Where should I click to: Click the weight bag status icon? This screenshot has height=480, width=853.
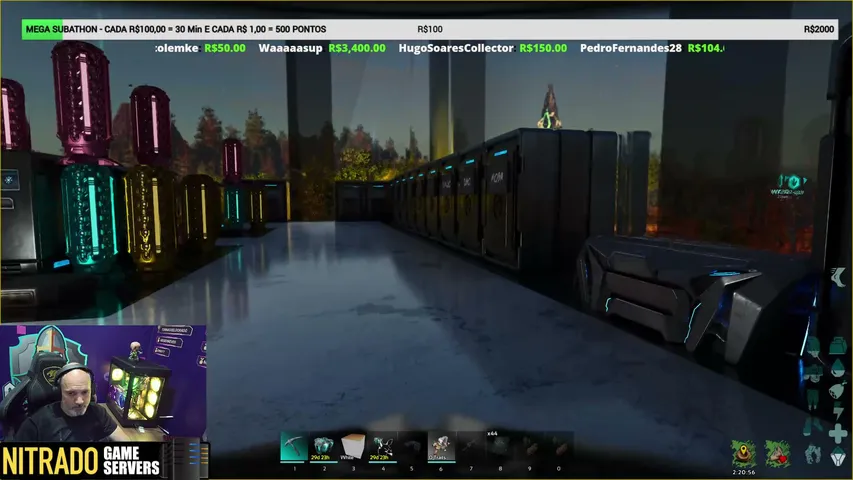(838, 345)
